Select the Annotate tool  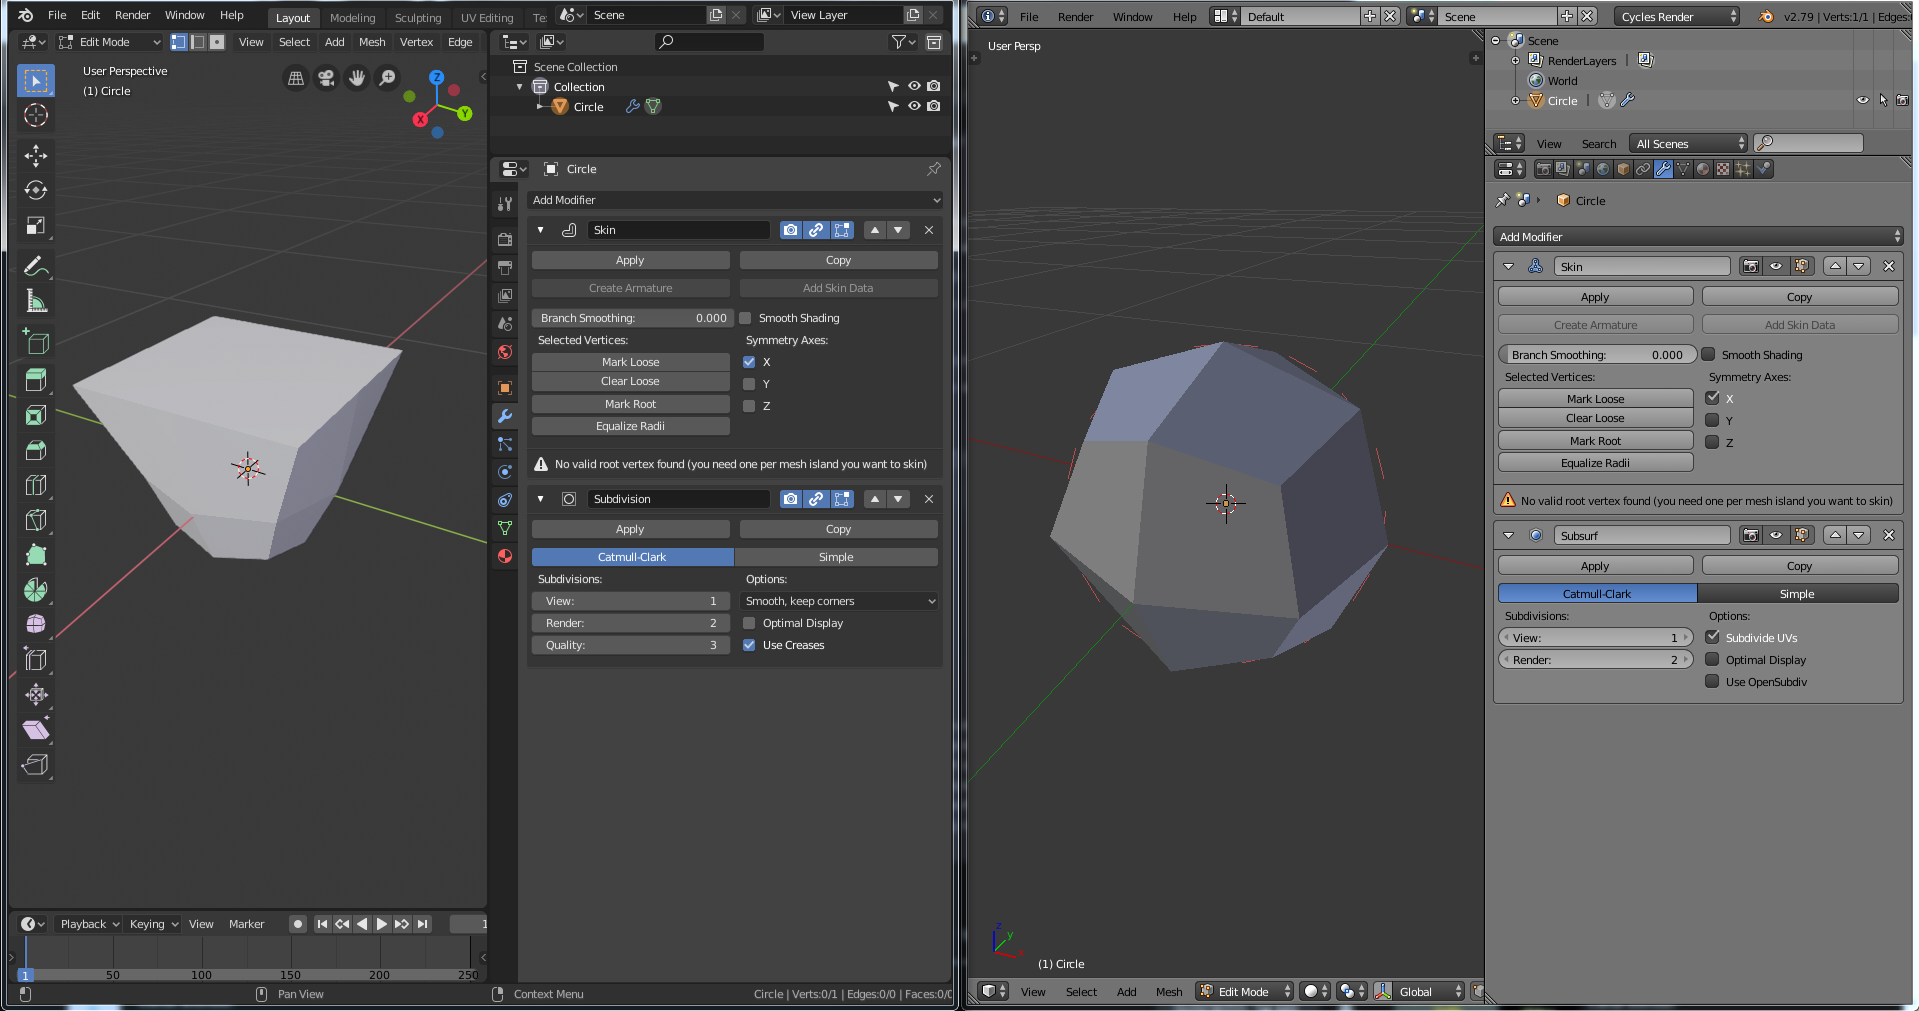(36, 266)
